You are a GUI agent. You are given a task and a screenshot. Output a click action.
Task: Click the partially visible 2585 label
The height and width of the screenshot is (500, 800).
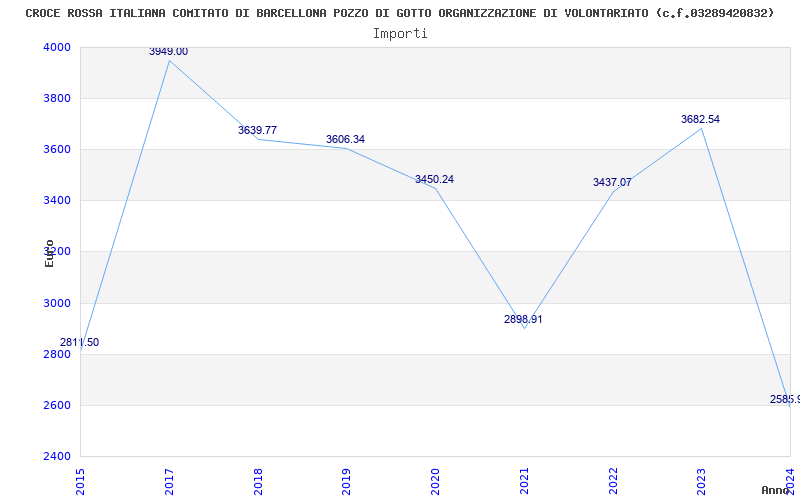click(785, 399)
